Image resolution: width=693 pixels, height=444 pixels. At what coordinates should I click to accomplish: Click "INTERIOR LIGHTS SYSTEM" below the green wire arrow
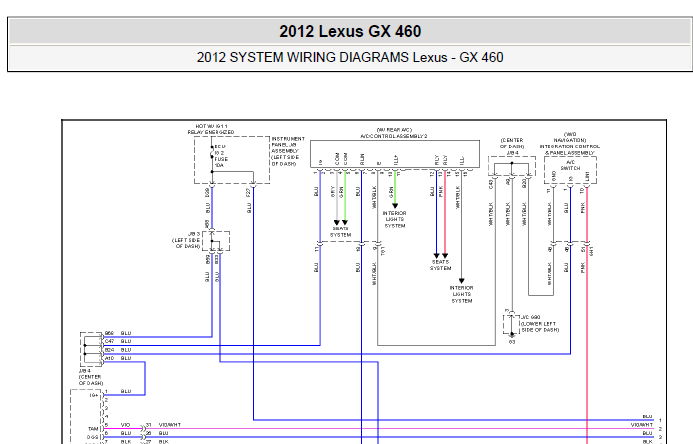tap(395, 219)
